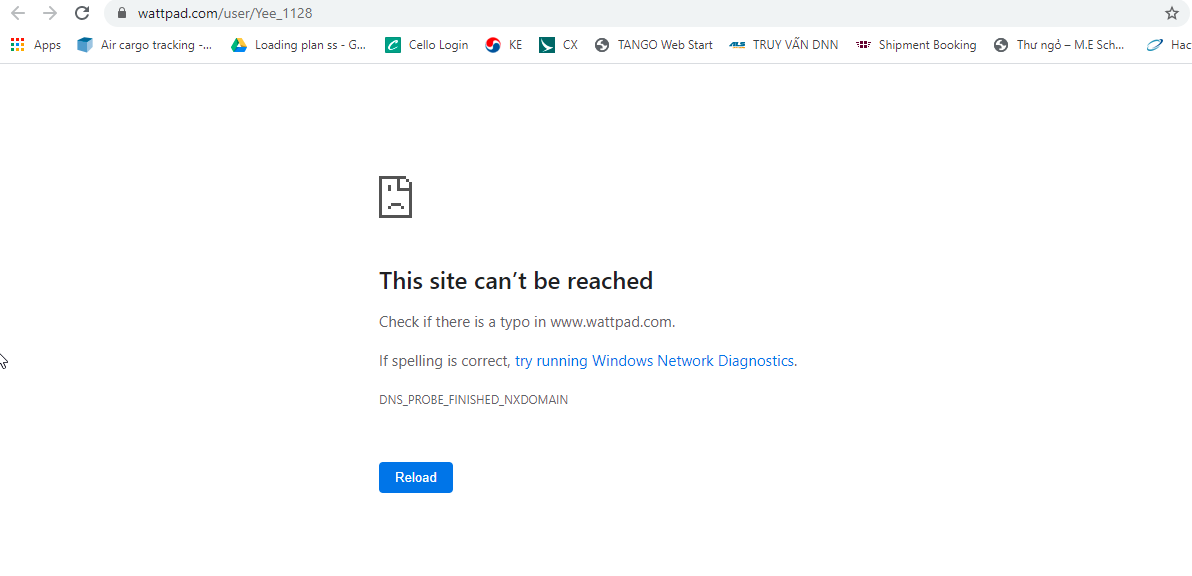Open Thư ngỏ M.E Sch bookmark

(1059, 45)
